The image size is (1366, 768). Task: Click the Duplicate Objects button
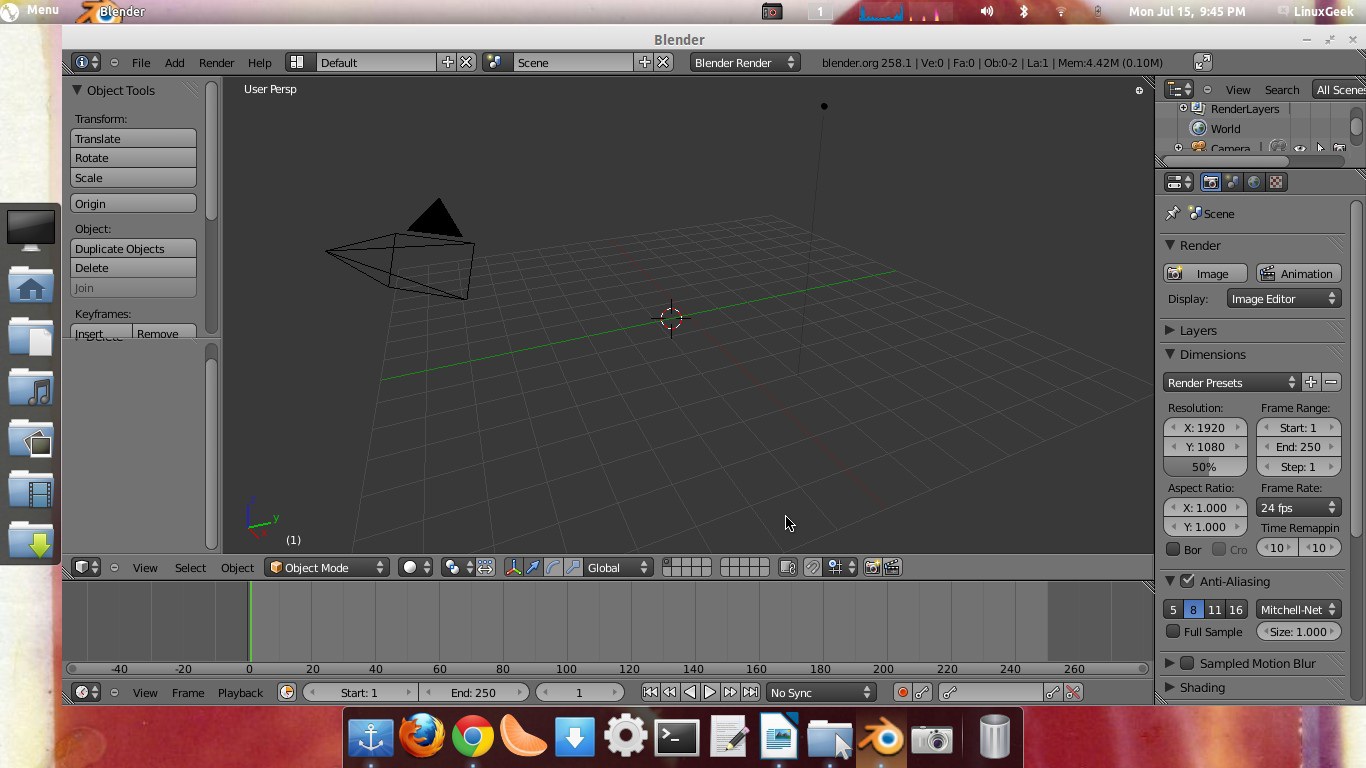(133, 248)
